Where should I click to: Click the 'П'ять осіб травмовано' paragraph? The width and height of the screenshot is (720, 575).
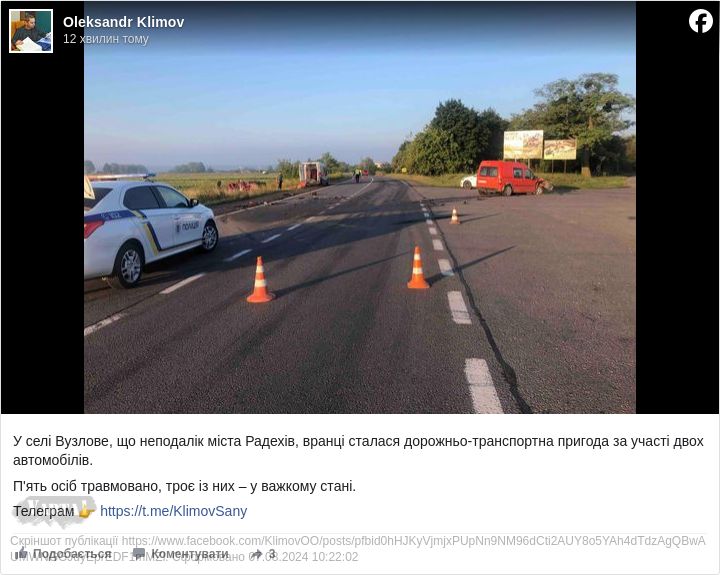click(184, 486)
